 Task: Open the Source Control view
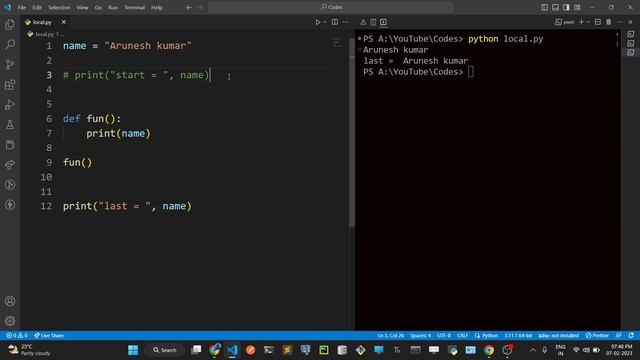[x=10, y=64]
